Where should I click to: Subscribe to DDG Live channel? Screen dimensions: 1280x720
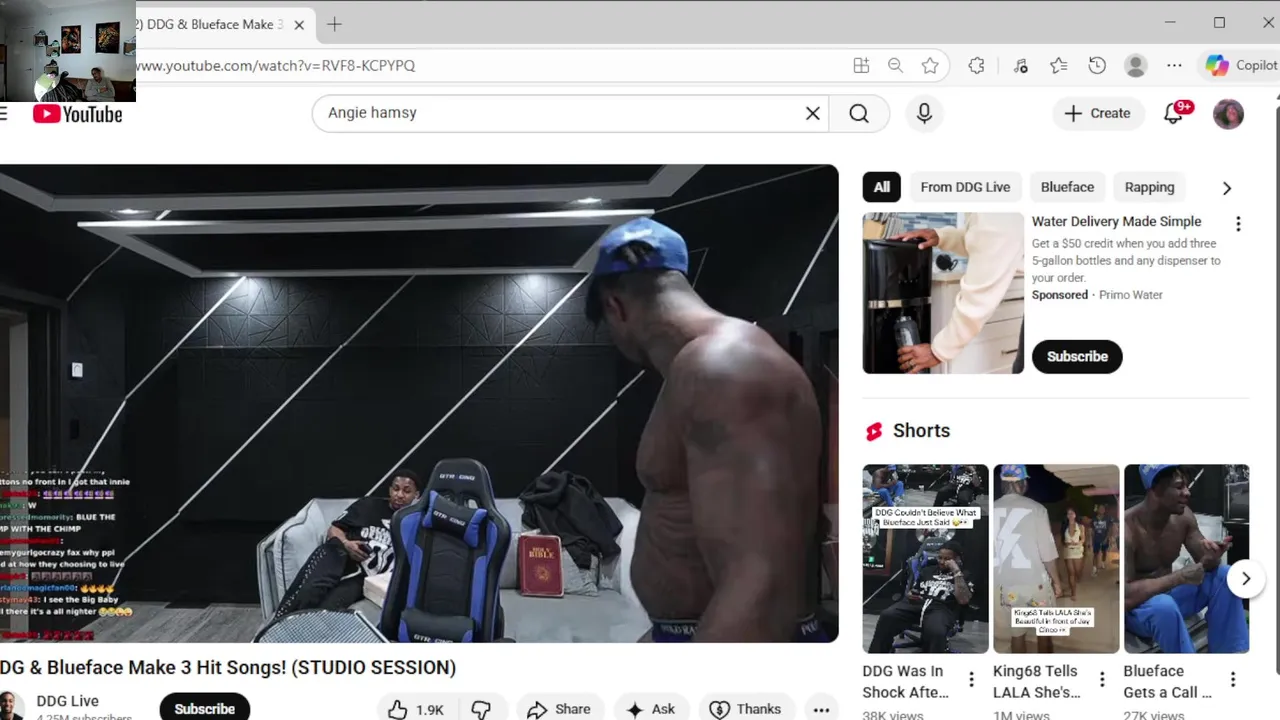204,708
